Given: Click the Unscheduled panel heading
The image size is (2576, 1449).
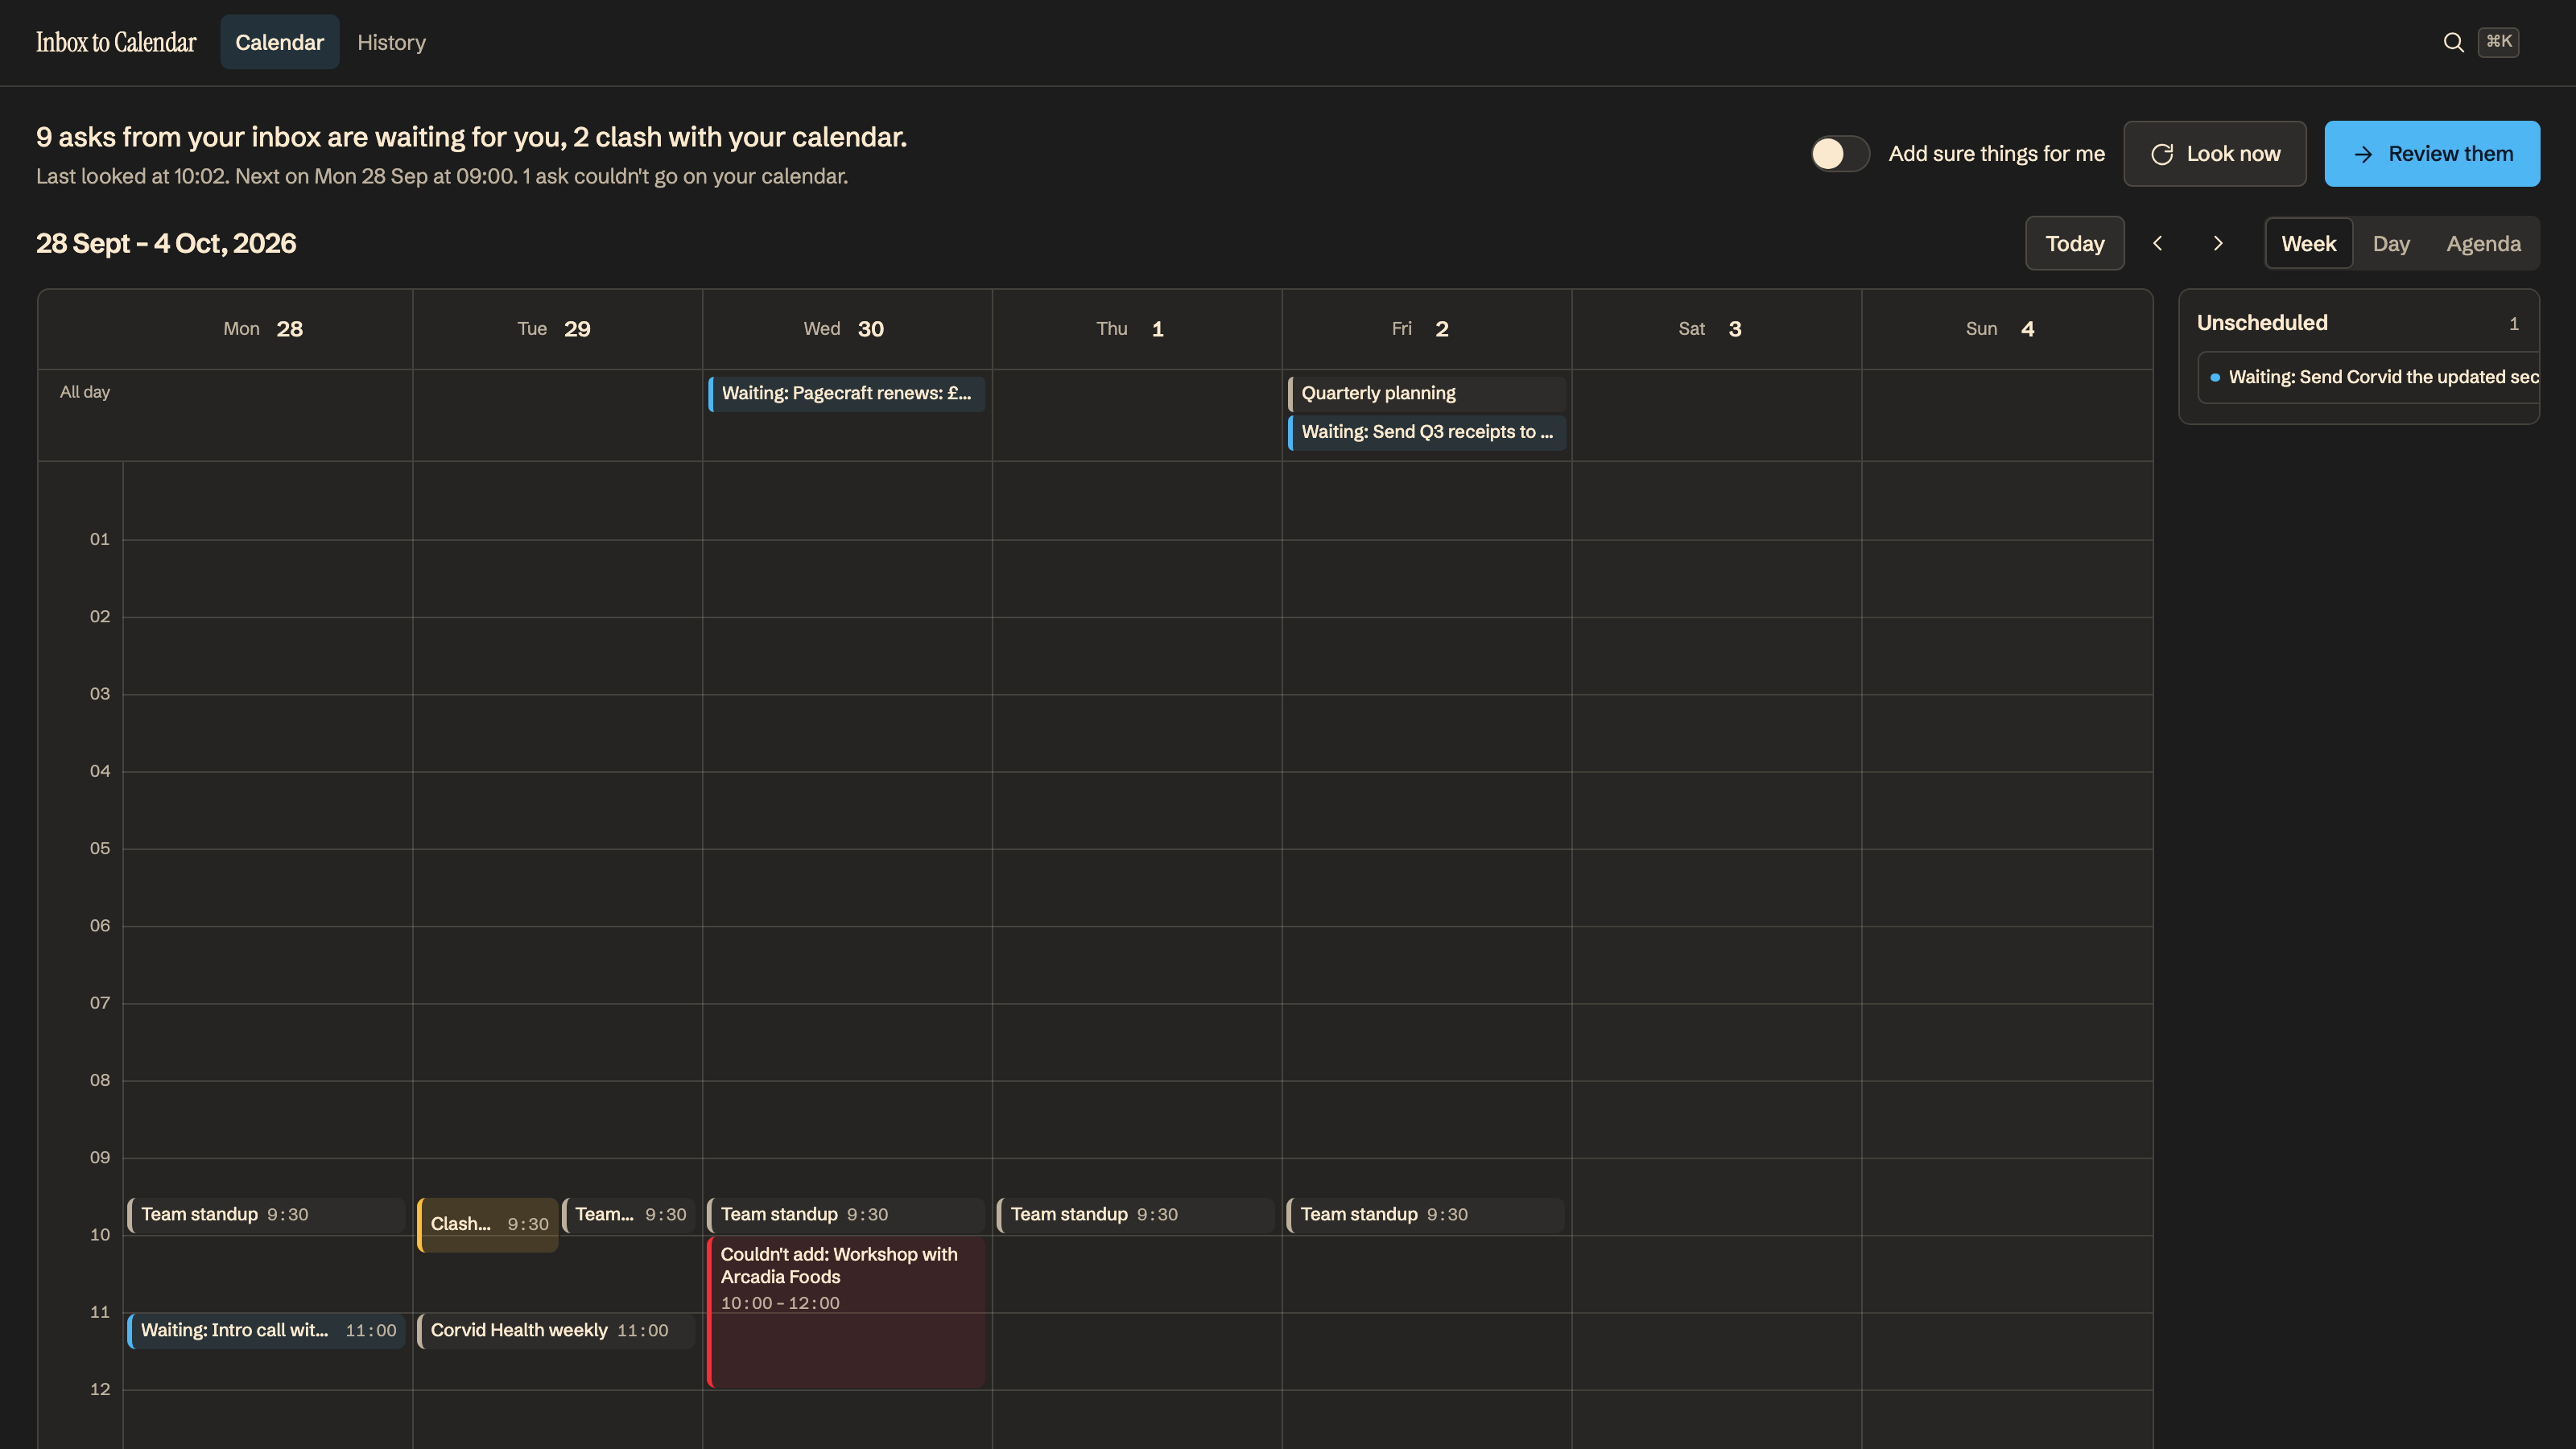Looking at the screenshot, I should (2262, 323).
